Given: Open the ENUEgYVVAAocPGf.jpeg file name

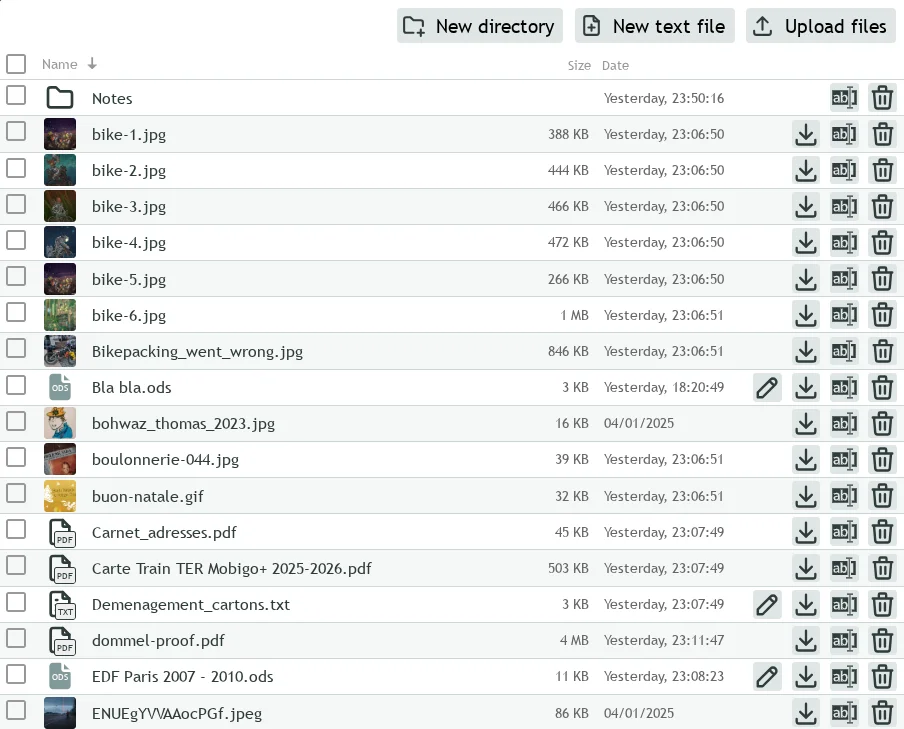Looking at the screenshot, I should [x=176, y=713].
